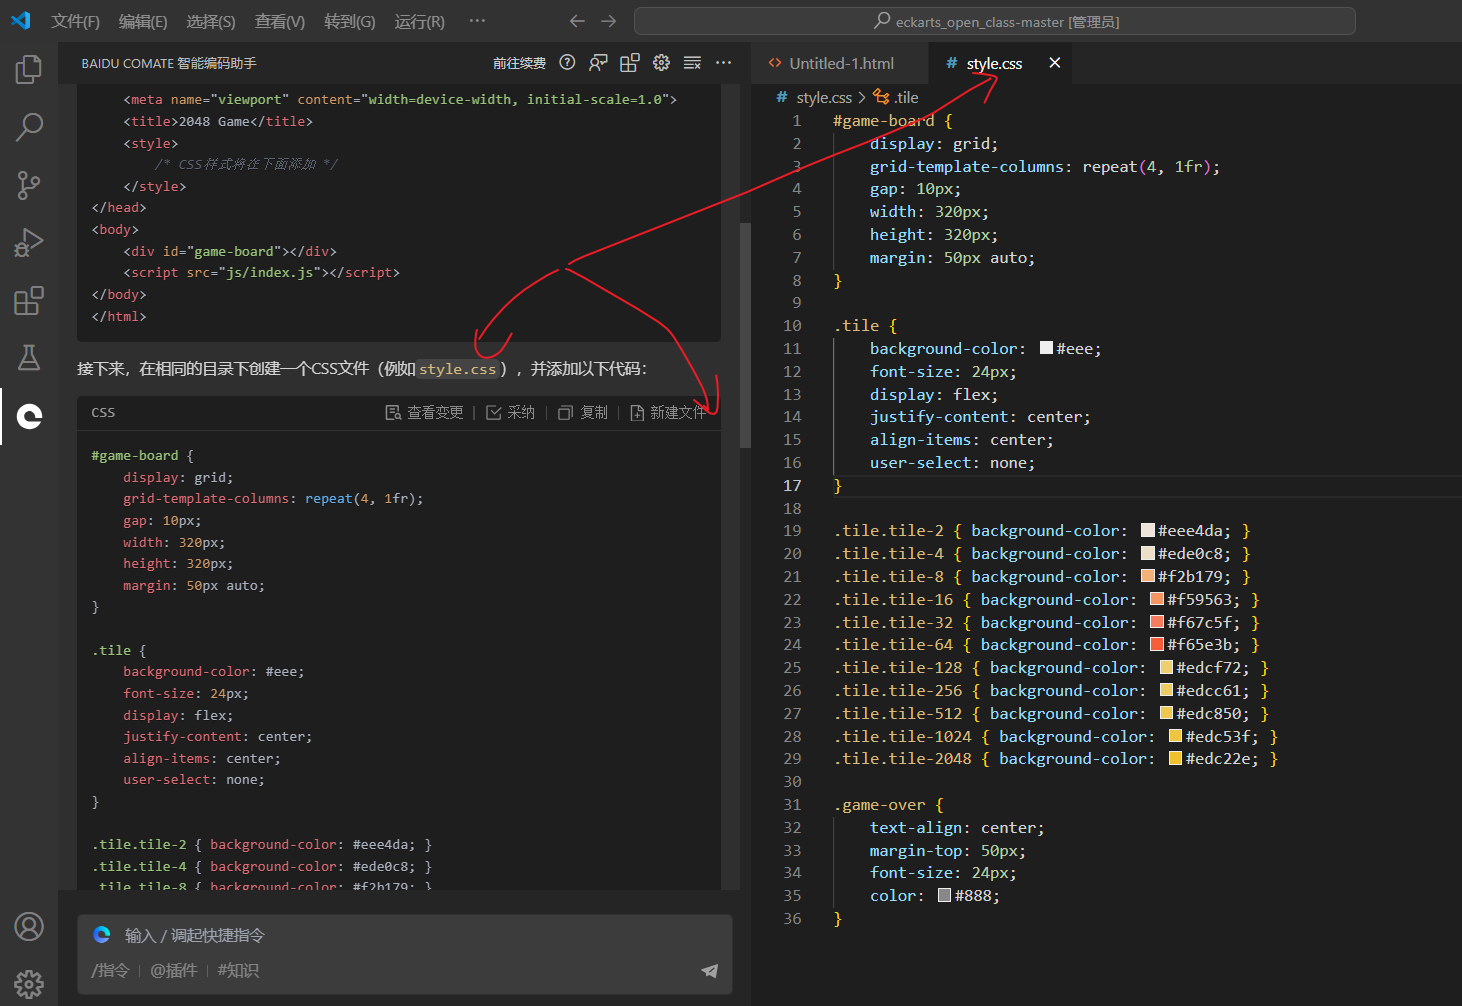Click the style.css breadcrumb segment

824,97
